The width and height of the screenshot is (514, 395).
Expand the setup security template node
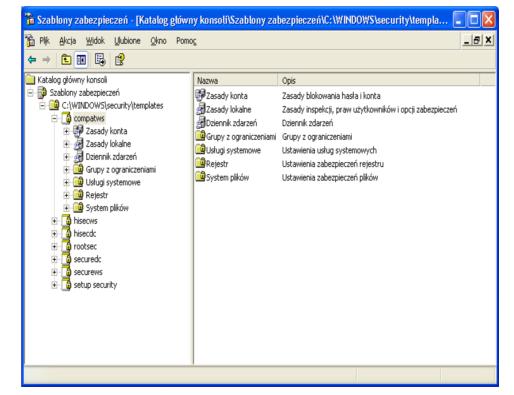pos(54,285)
